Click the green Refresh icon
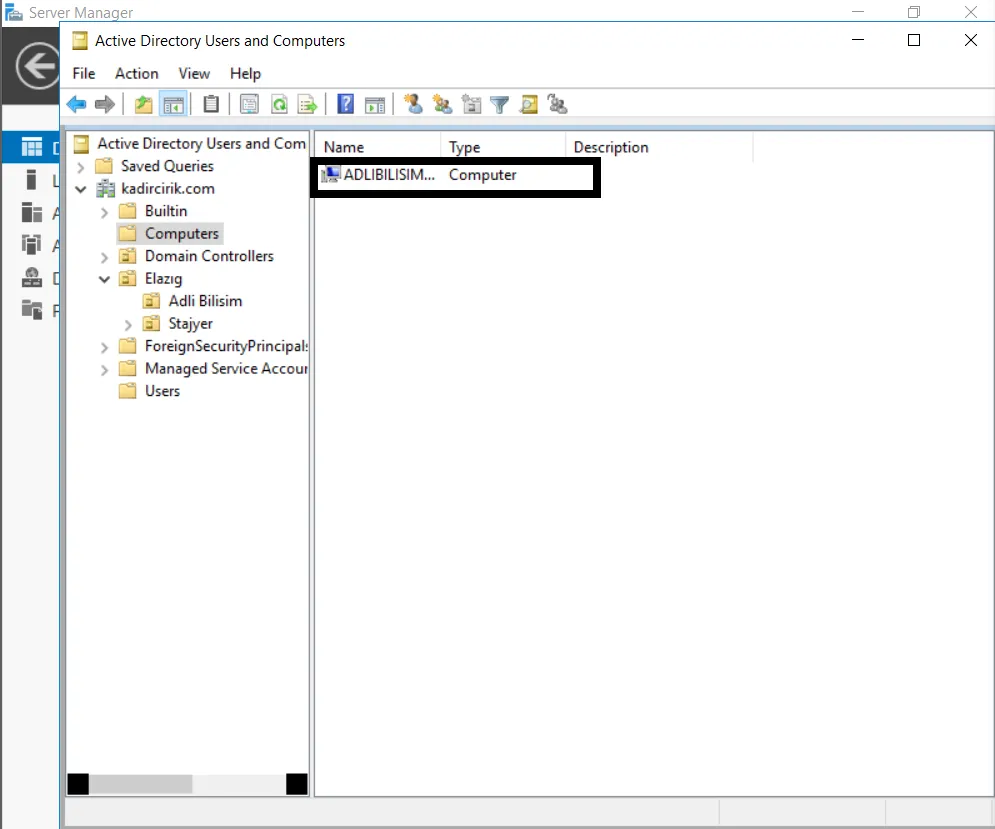 pos(279,104)
